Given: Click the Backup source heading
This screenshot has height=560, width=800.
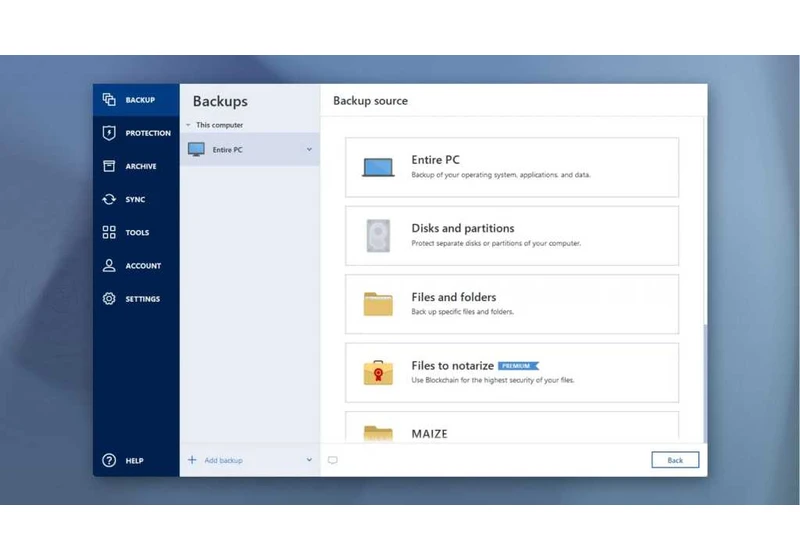Looking at the screenshot, I should coord(370,101).
